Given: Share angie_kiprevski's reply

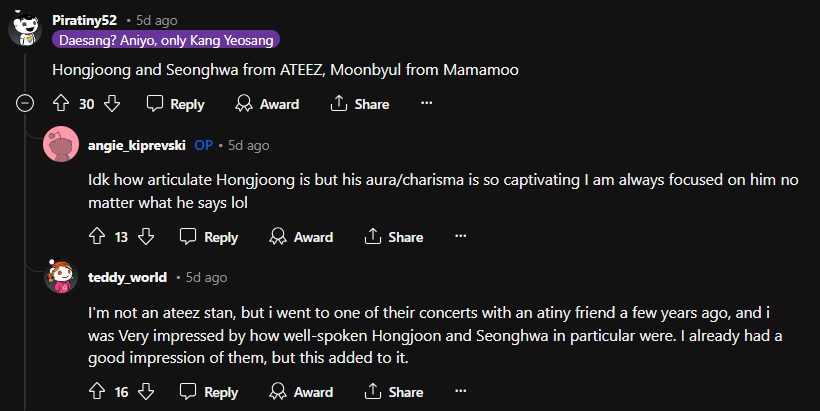Looking at the screenshot, I should 394,237.
